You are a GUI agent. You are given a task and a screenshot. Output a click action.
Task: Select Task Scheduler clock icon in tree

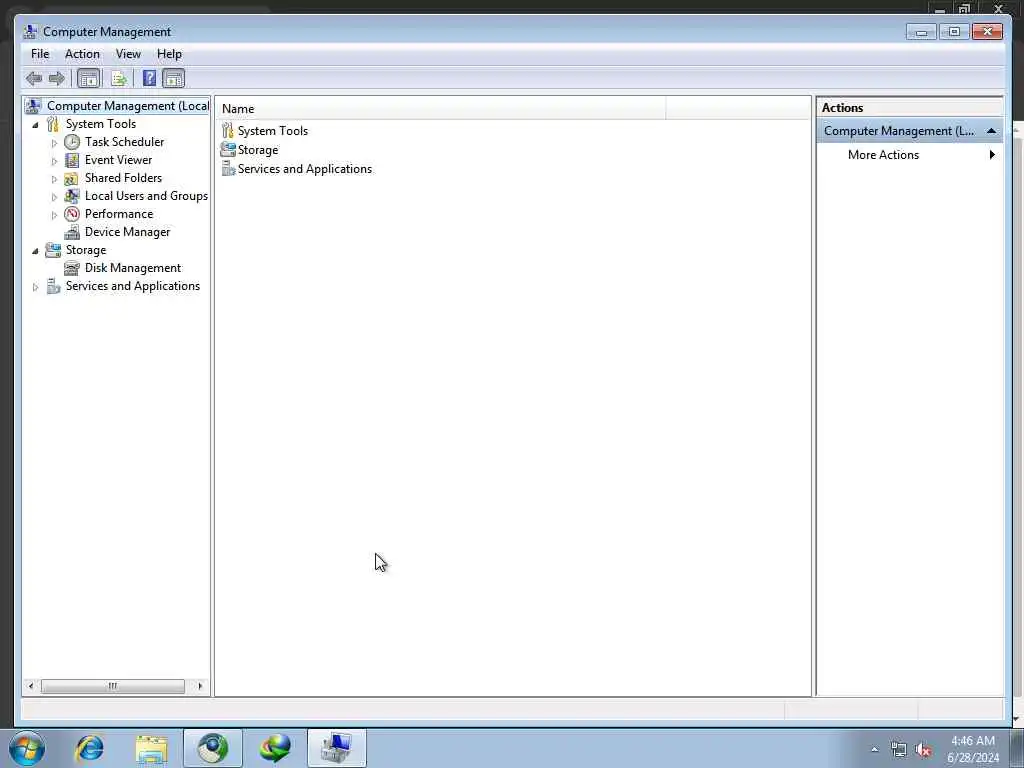click(x=72, y=142)
